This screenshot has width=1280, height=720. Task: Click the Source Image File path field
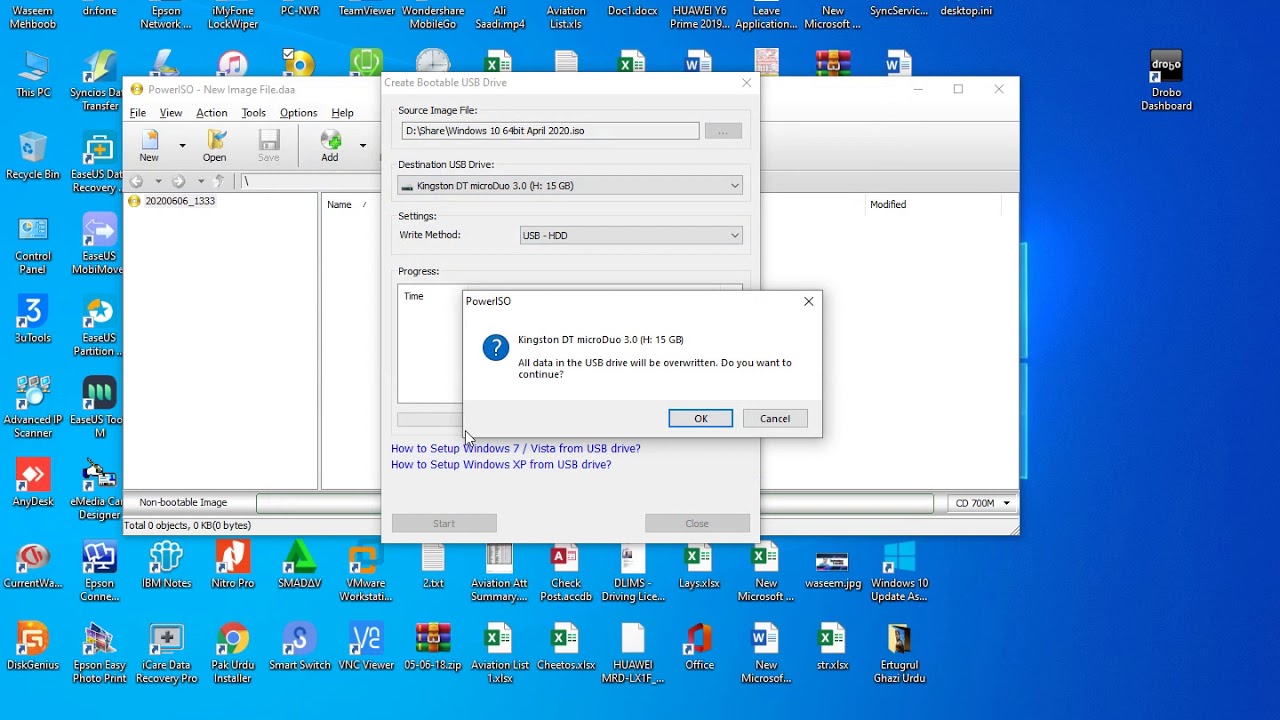[x=550, y=131]
